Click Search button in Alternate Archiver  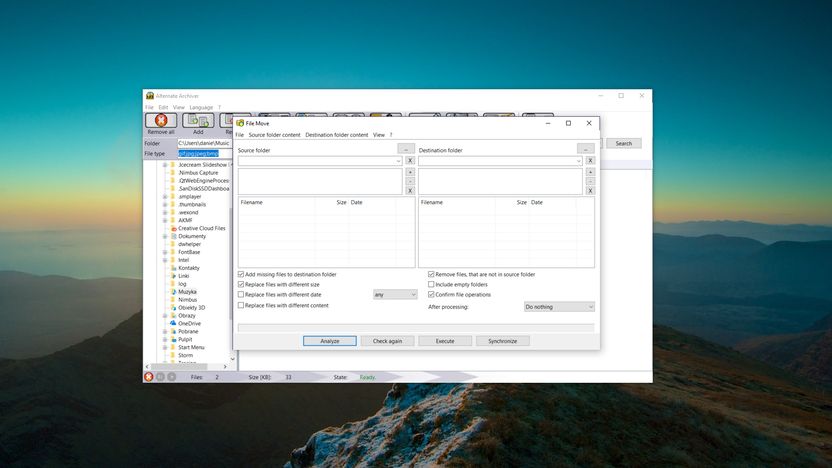coord(623,143)
